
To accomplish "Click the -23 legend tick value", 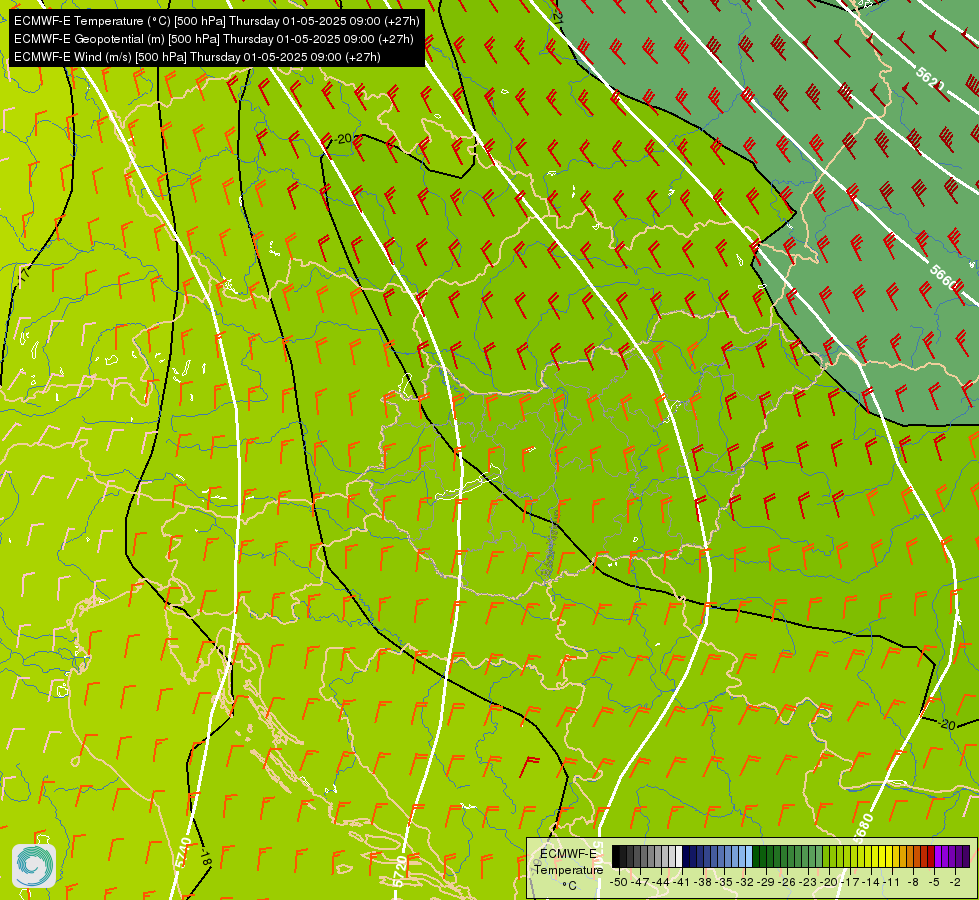I will coord(808,882).
